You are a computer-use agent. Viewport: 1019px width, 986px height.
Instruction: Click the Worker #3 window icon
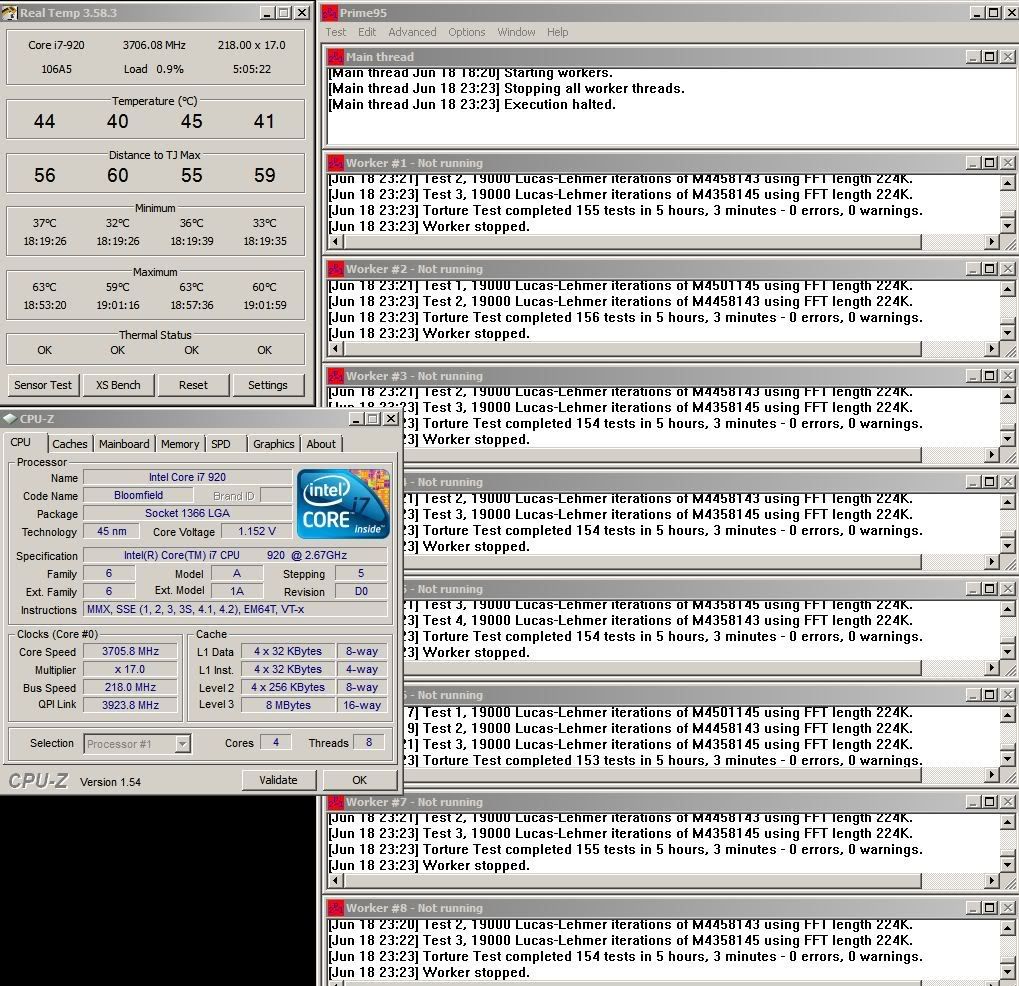[x=335, y=376]
